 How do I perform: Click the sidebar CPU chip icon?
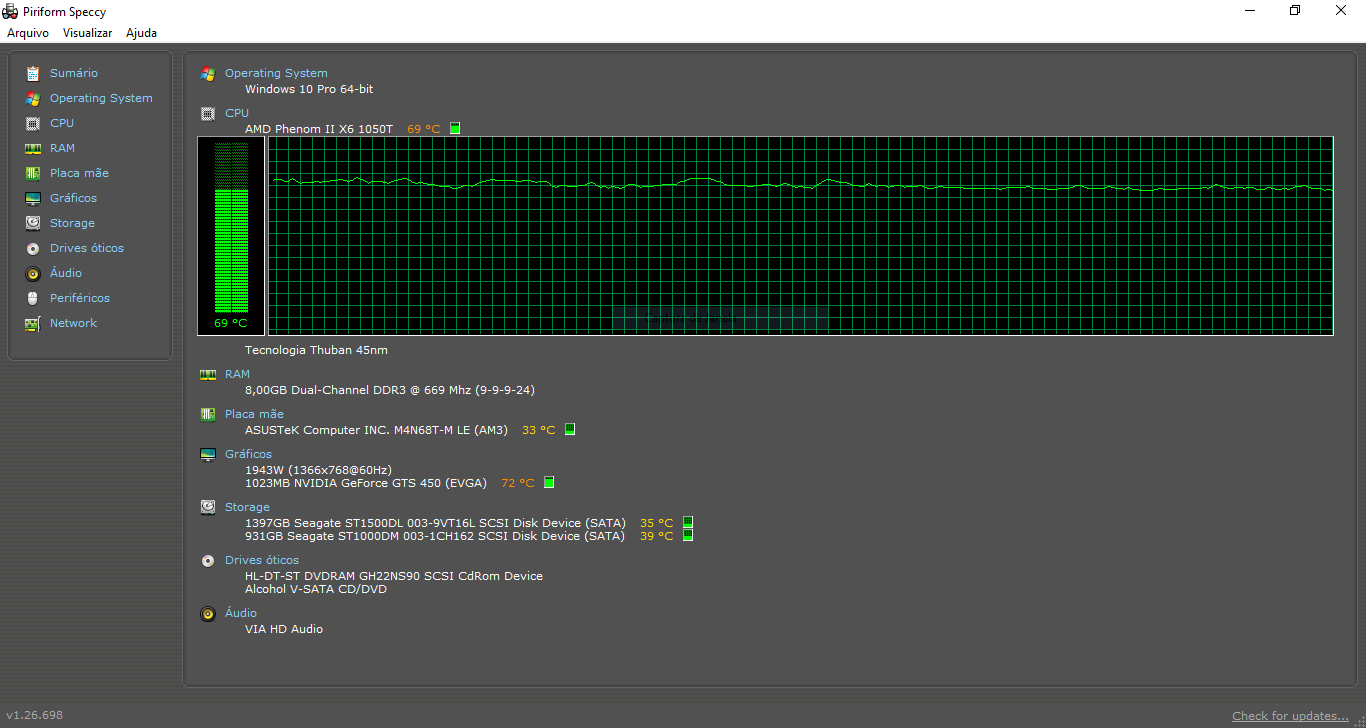pos(33,123)
